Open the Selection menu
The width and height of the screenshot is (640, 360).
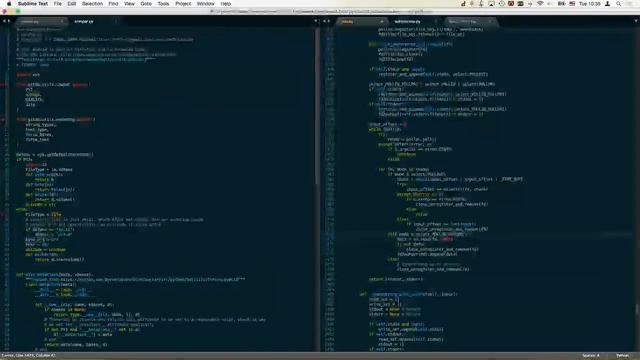(92, 4)
